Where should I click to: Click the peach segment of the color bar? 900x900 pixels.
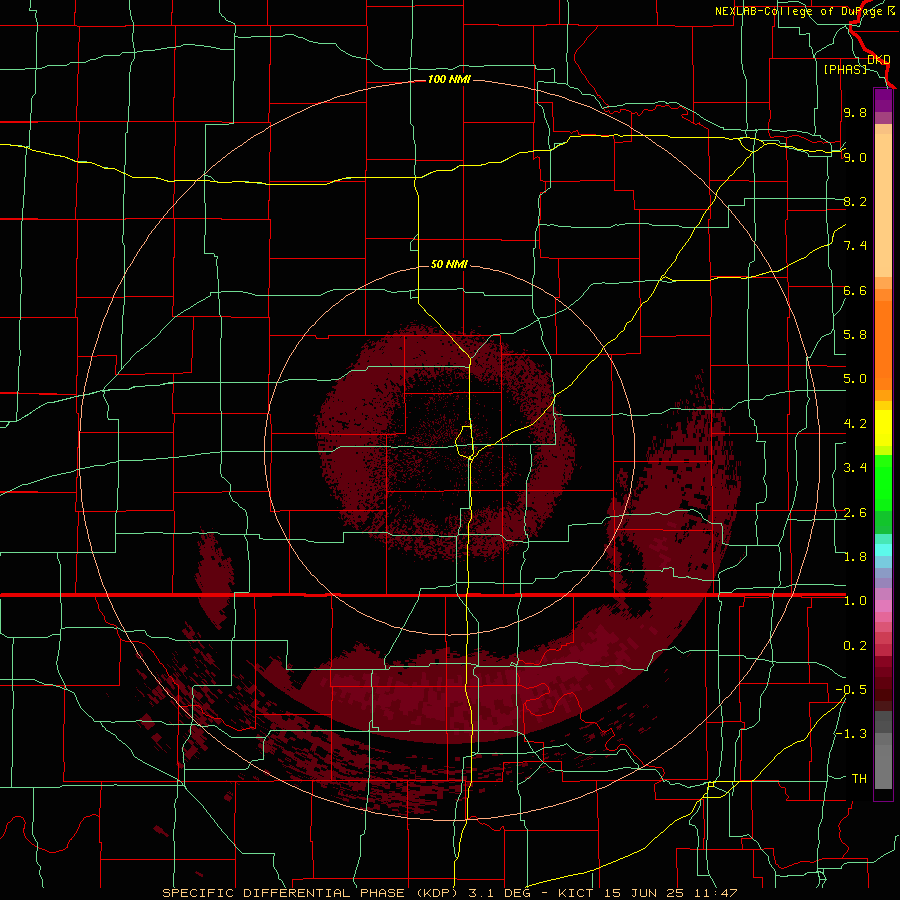click(883, 205)
